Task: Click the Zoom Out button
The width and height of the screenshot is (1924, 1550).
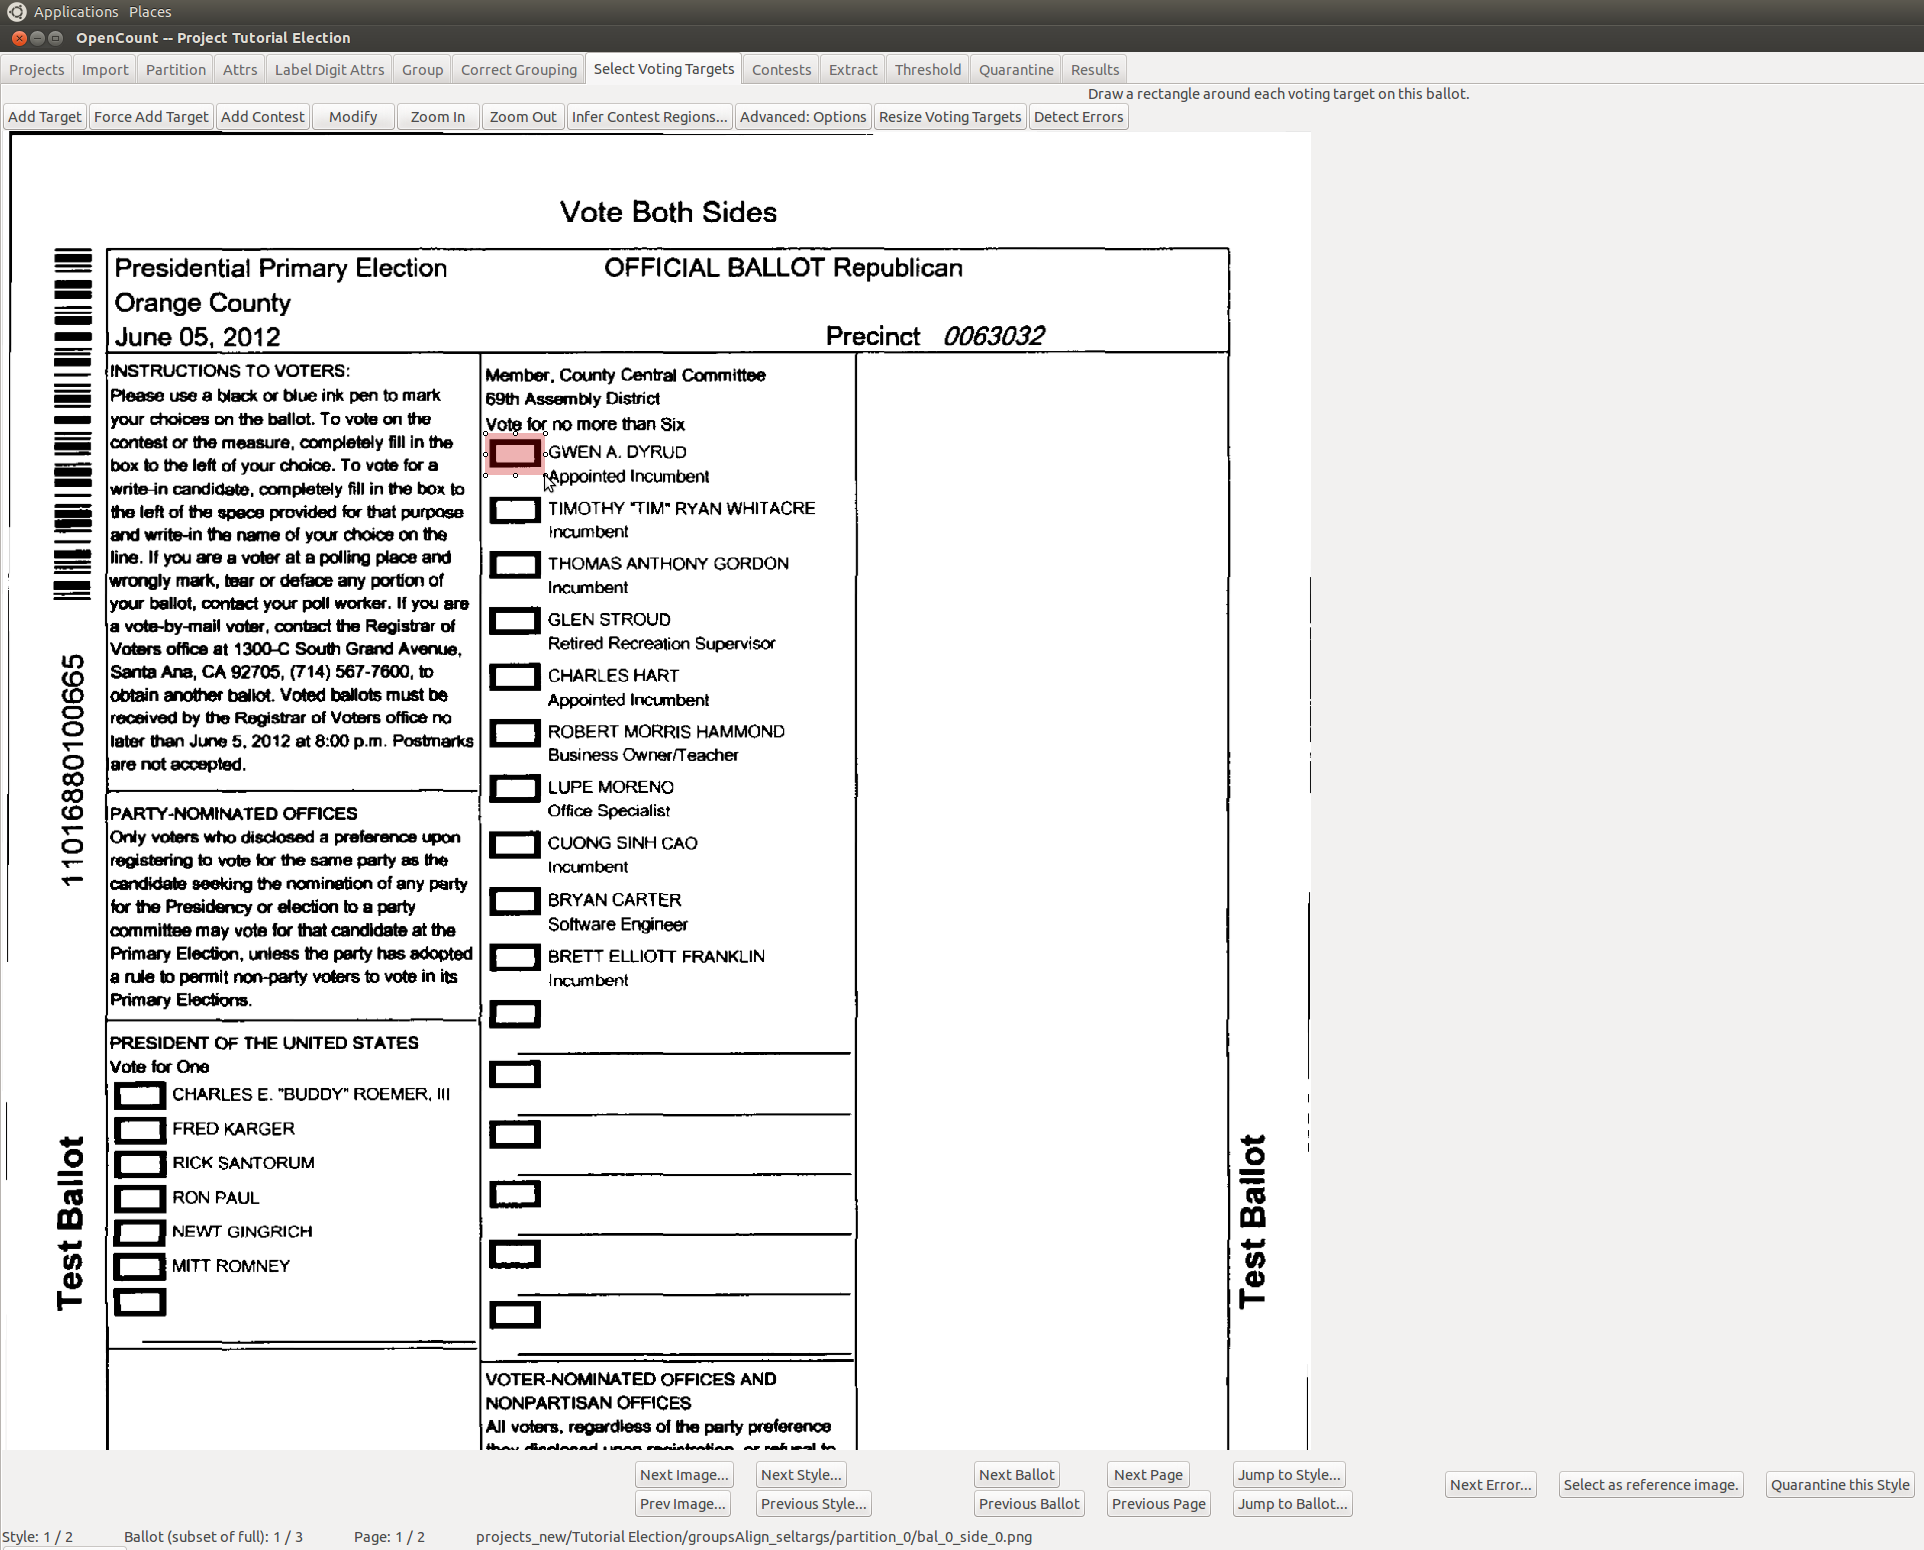Action: (x=523, y=117)
